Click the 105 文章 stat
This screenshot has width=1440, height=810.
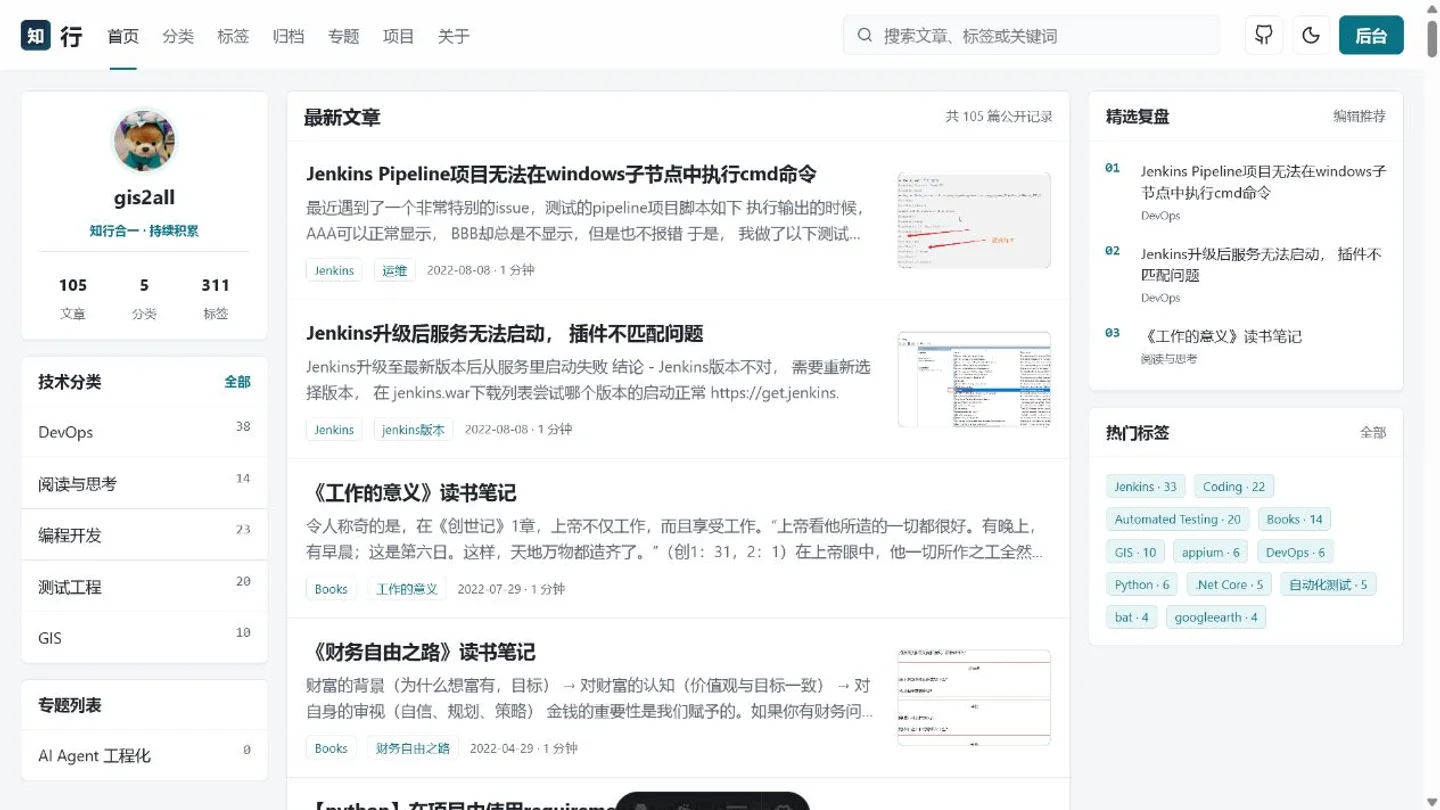coord(73,298)
